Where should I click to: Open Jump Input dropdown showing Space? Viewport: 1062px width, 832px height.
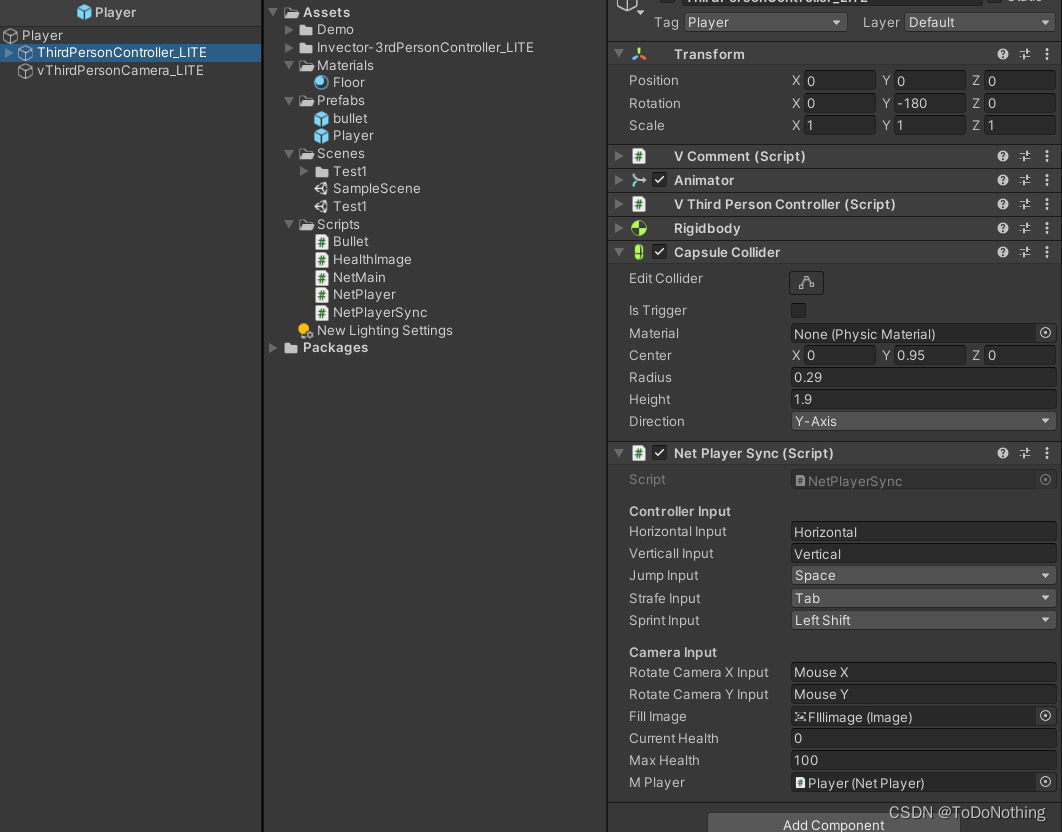point(922,576)
